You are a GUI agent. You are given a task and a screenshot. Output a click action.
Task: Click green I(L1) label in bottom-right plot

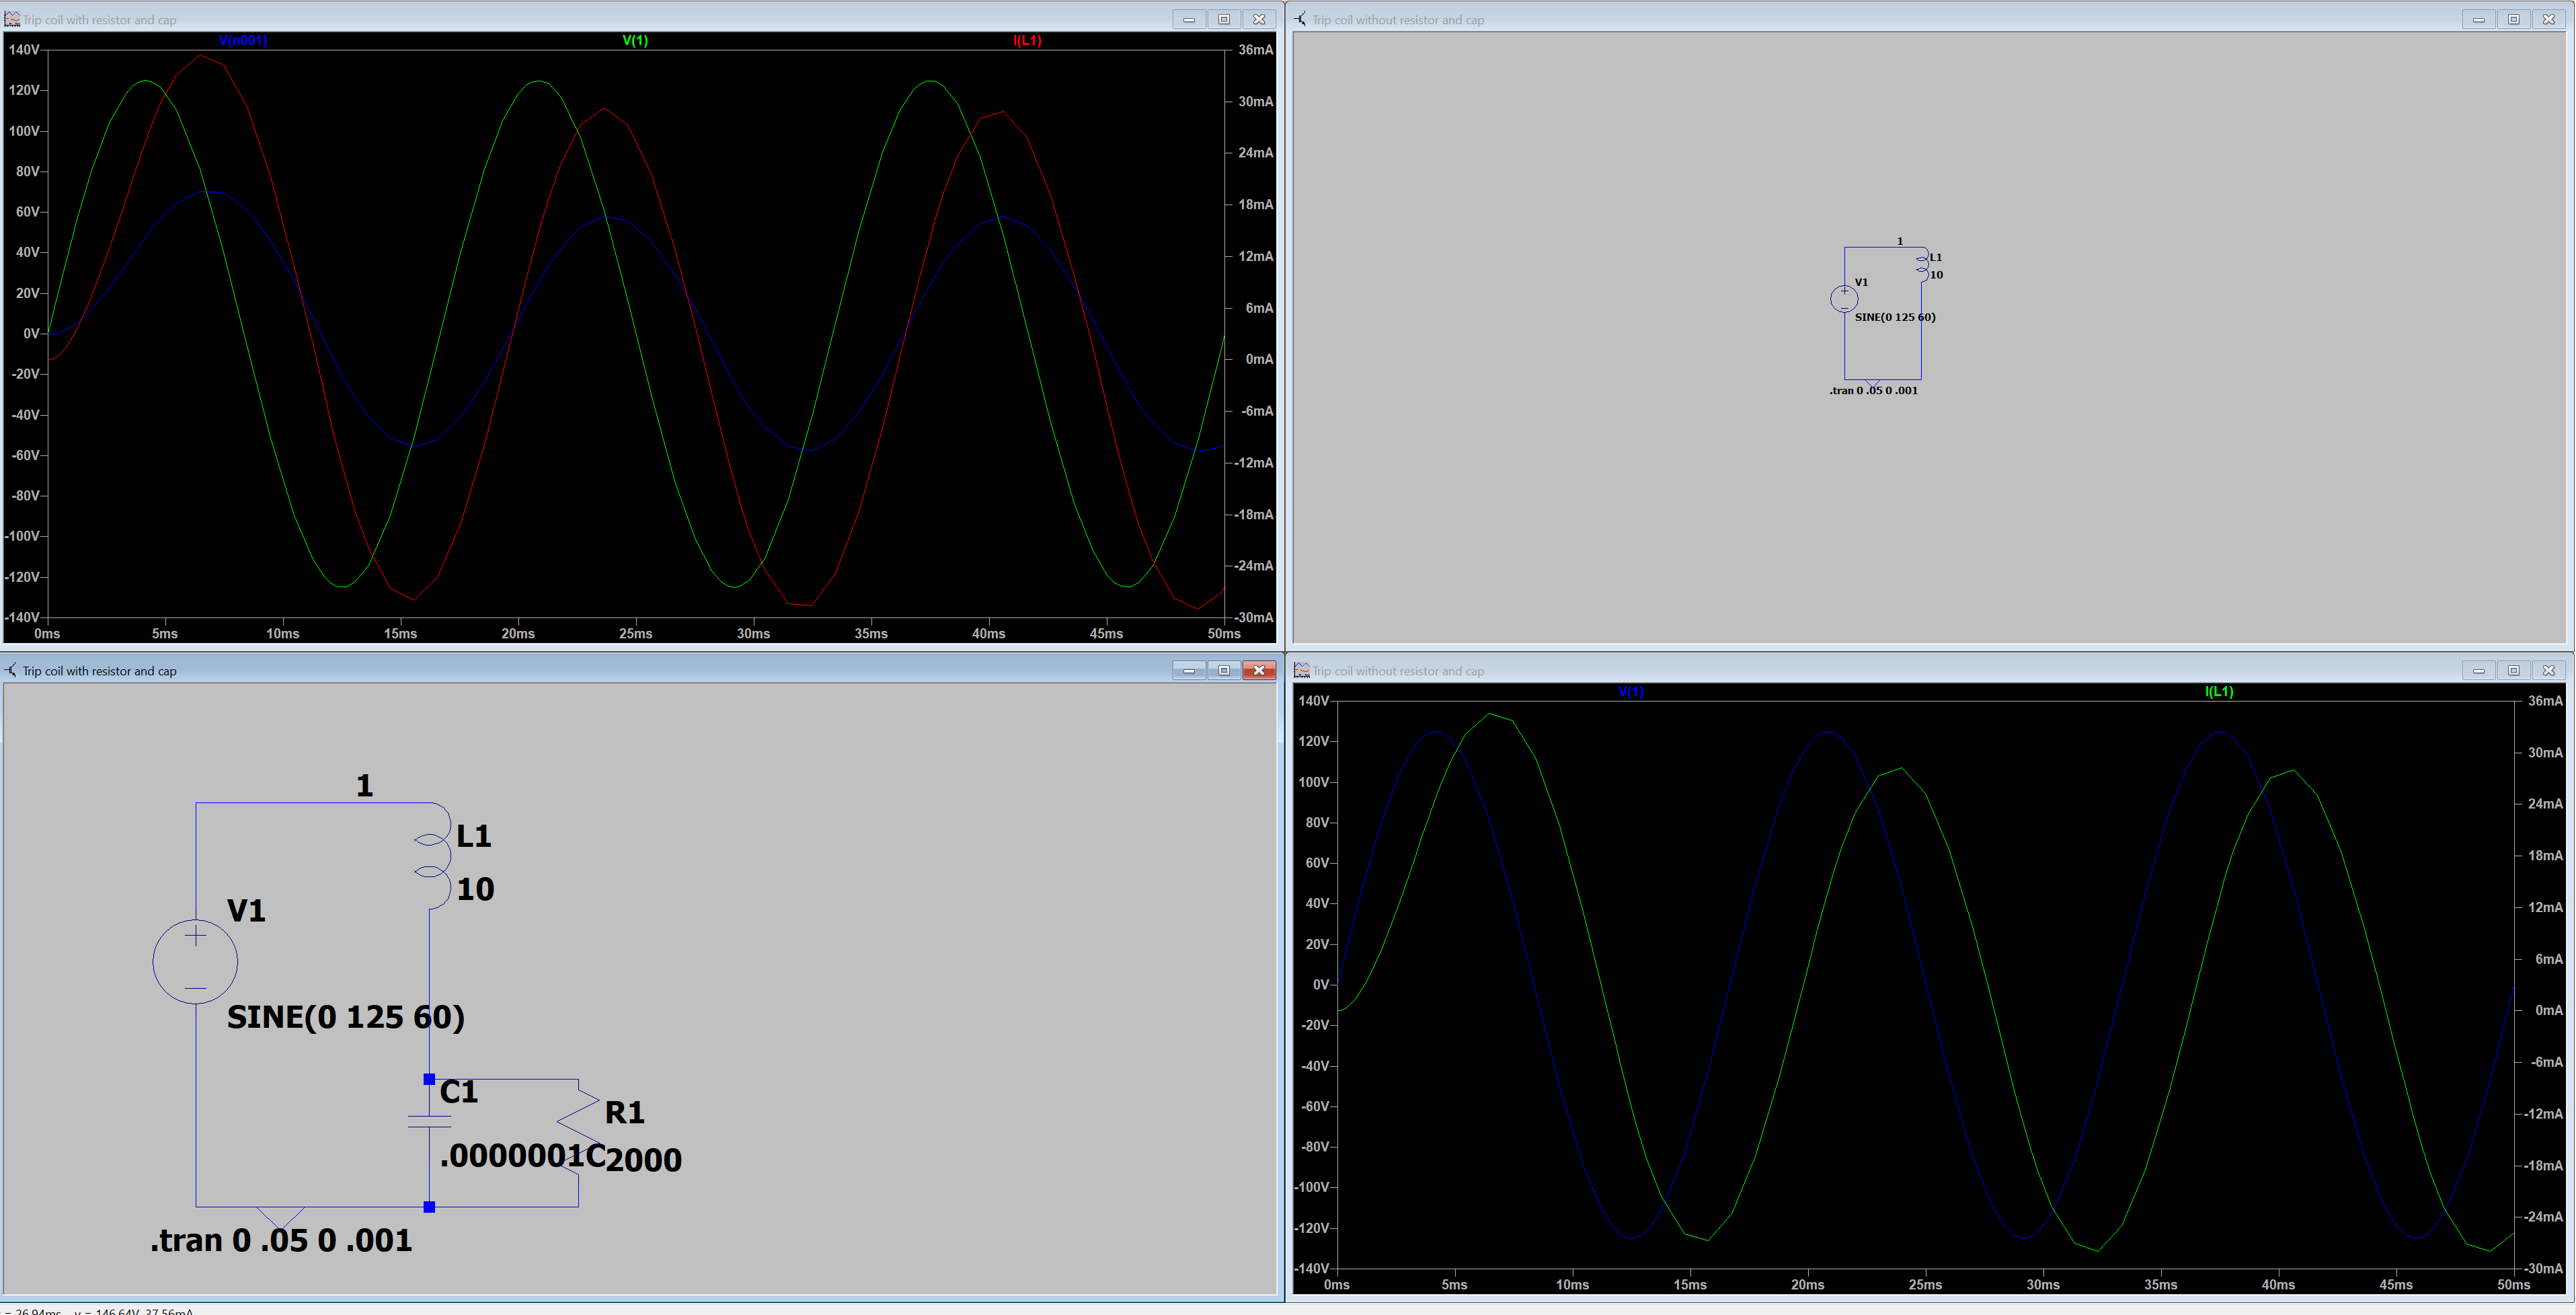tap(2219, 692)
